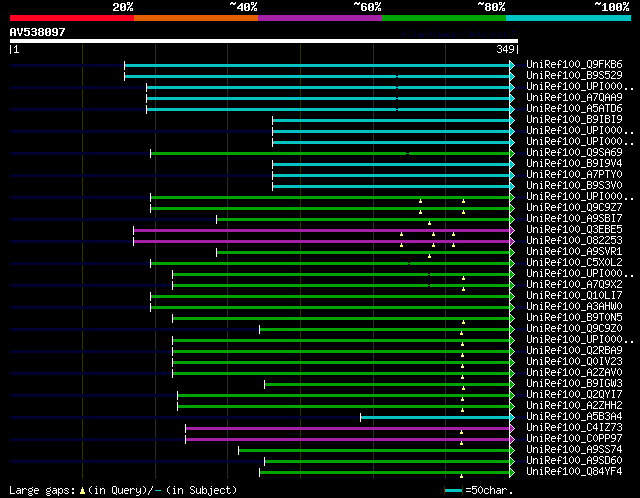Choose the UniRef100_B9I9V4 entry
The width and height of the screenshot is (640, 498).
coord(574,163)
